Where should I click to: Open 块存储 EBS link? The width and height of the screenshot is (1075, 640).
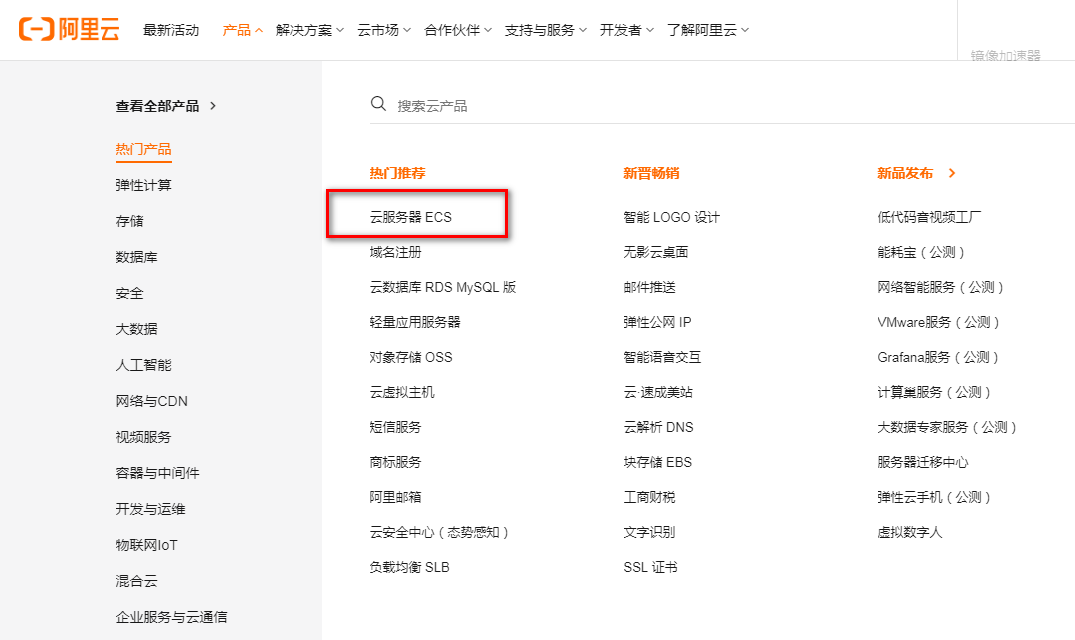click(657, 462)
